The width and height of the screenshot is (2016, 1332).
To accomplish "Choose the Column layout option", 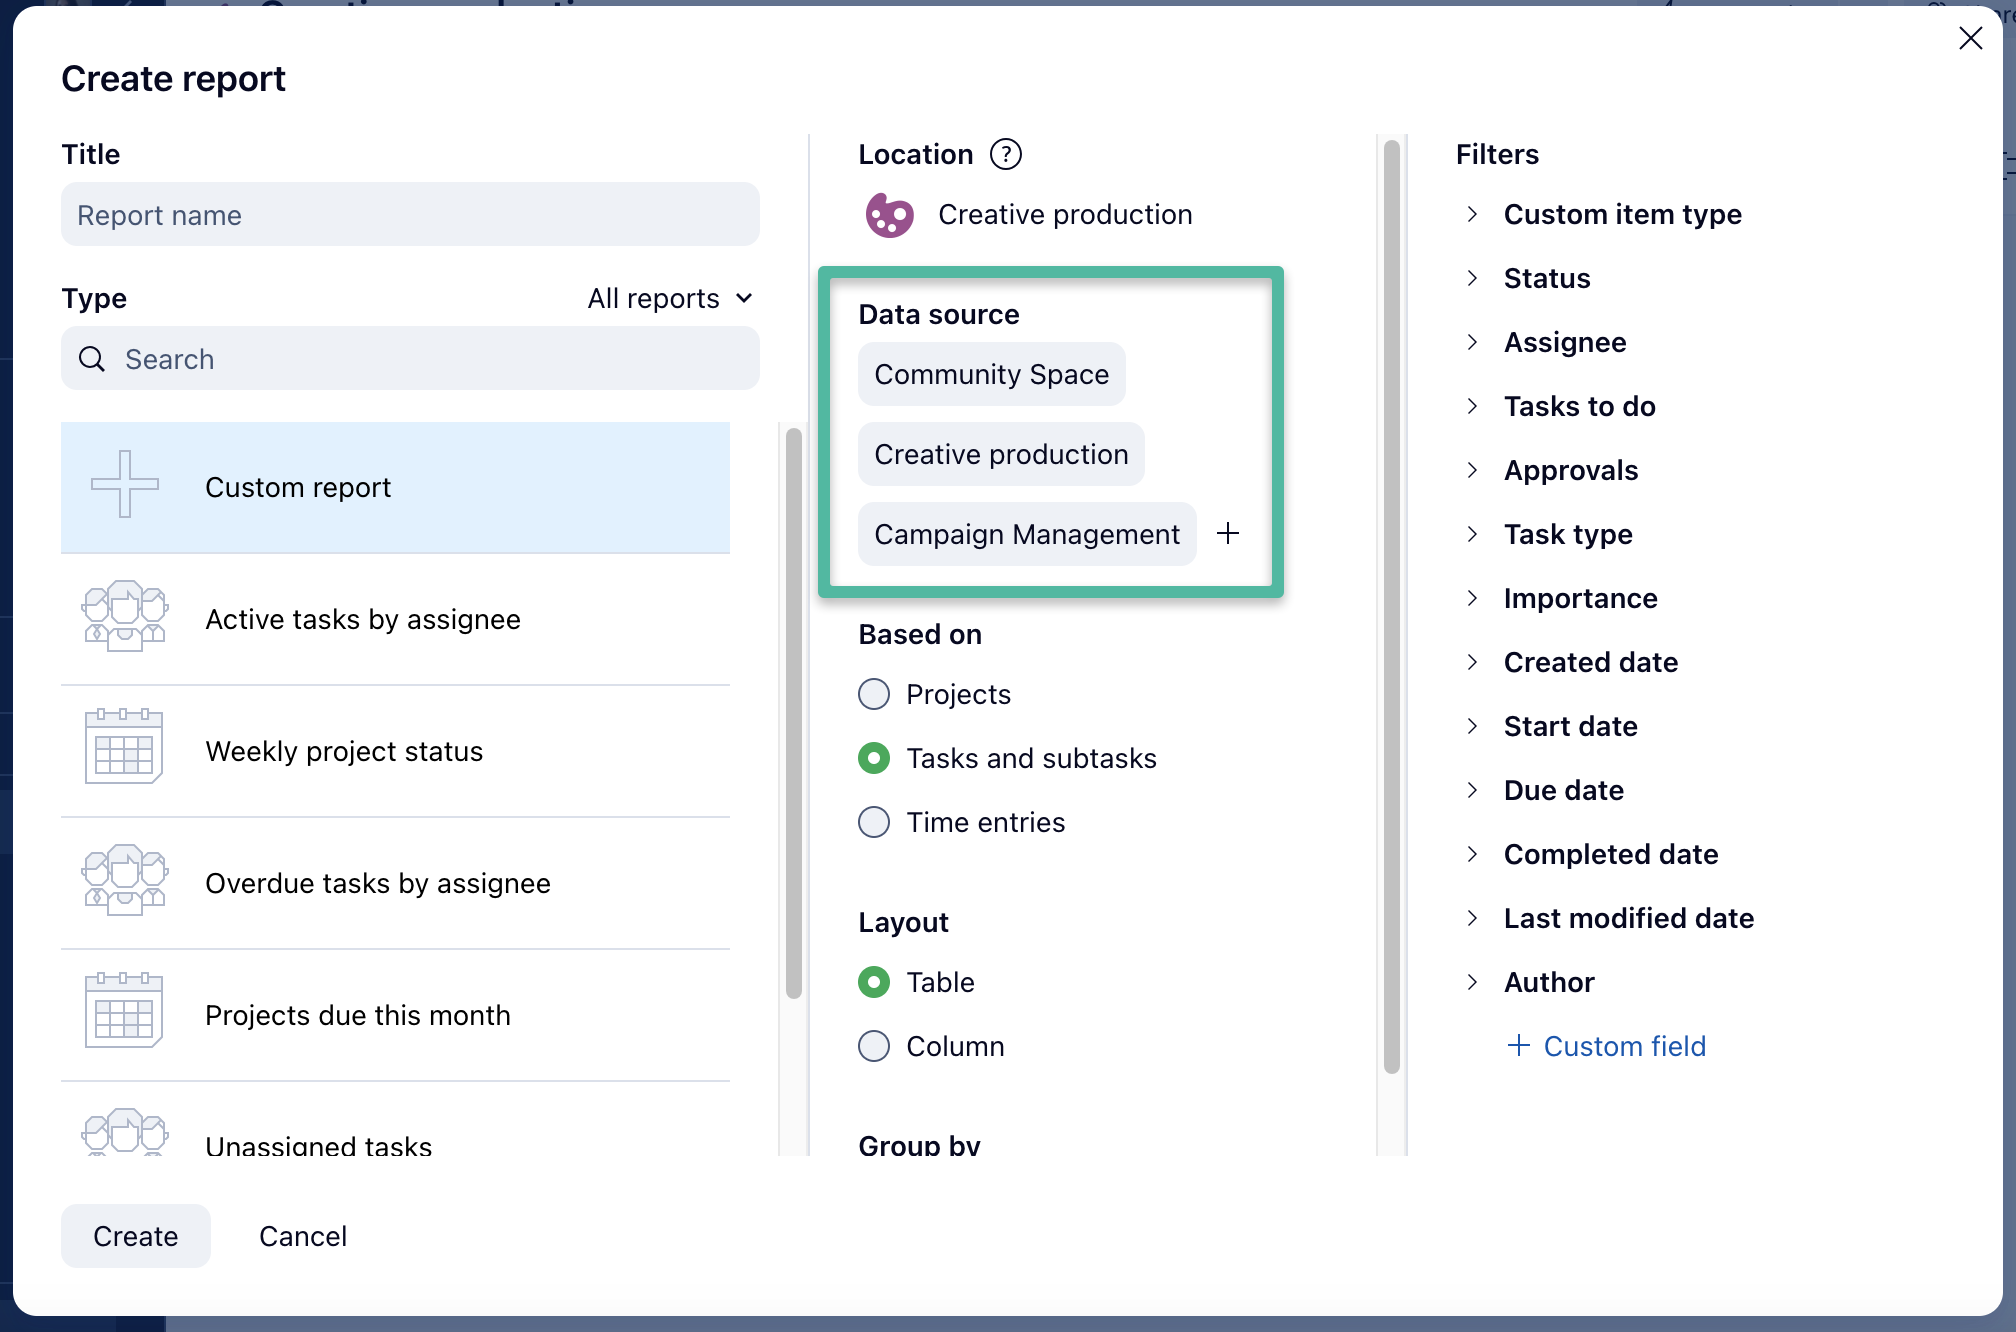I will [x=874, y=1046].
